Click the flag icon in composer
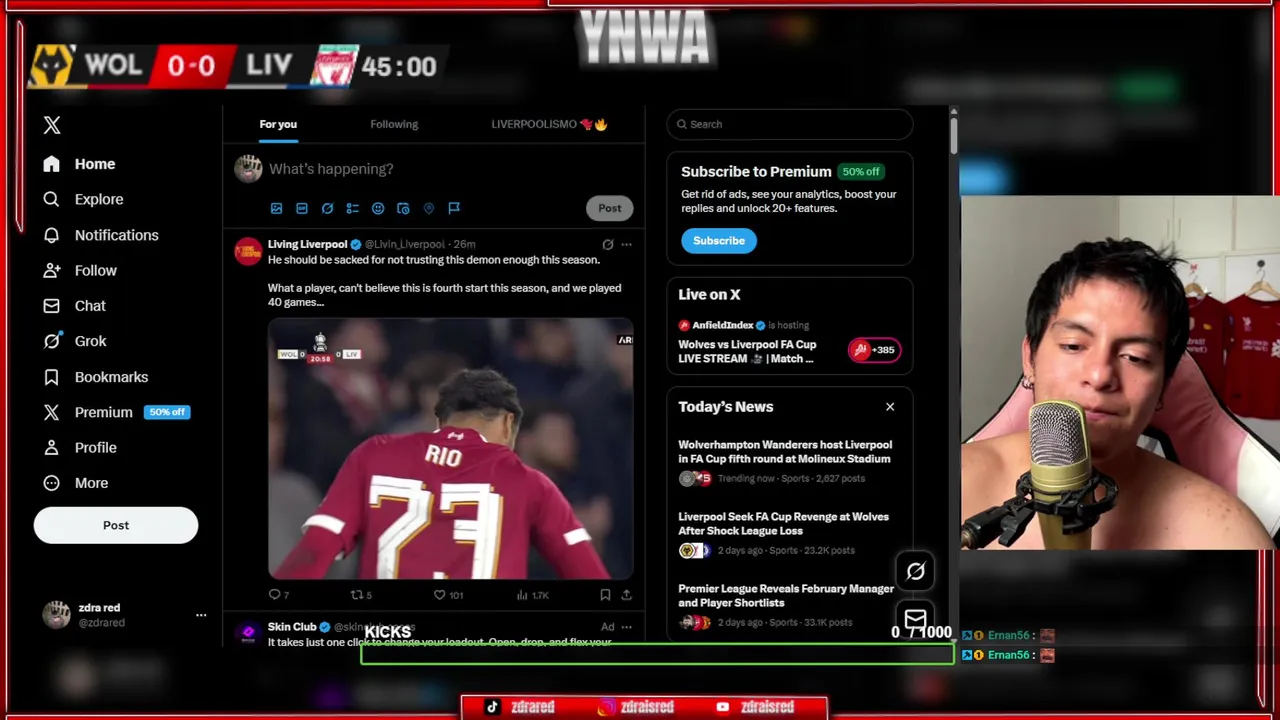Image resolution: width=1280 pixels, height=720 pixels. point(454,208)
